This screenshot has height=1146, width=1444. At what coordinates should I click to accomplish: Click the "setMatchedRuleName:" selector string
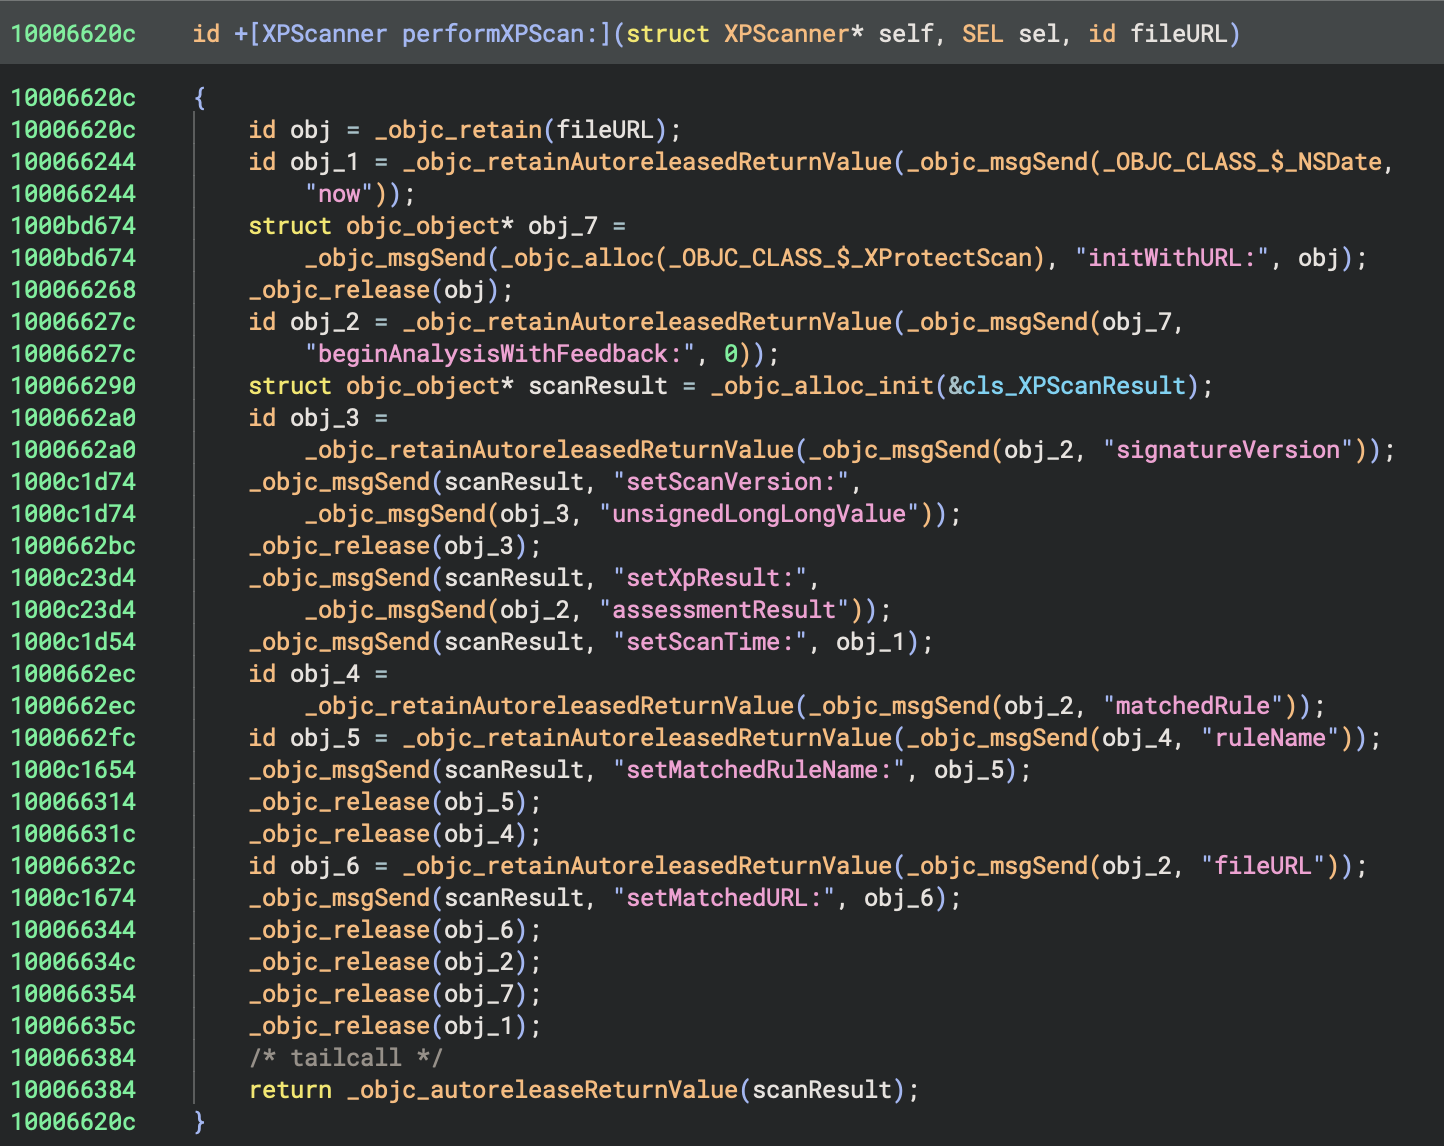(x=759, y=770)
